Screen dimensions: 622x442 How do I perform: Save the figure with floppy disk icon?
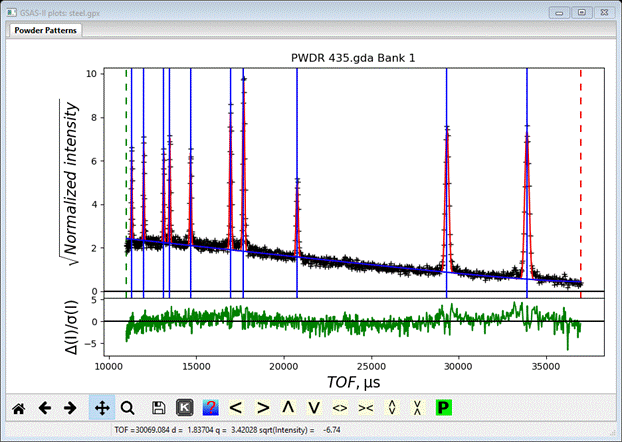[x=159, y=408]
